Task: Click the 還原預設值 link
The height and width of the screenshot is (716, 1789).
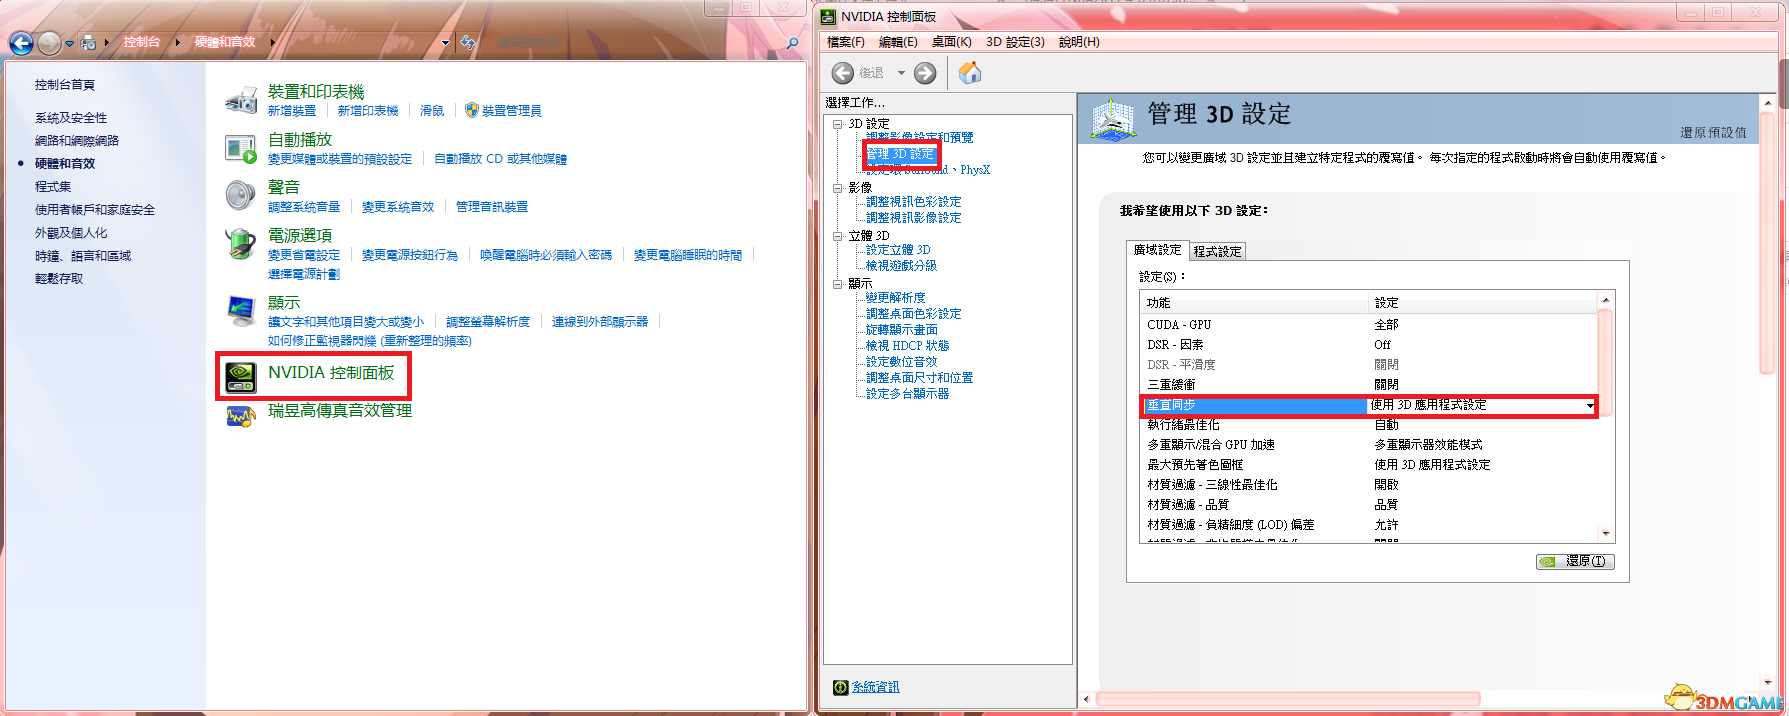Action: coord(1713,133)
